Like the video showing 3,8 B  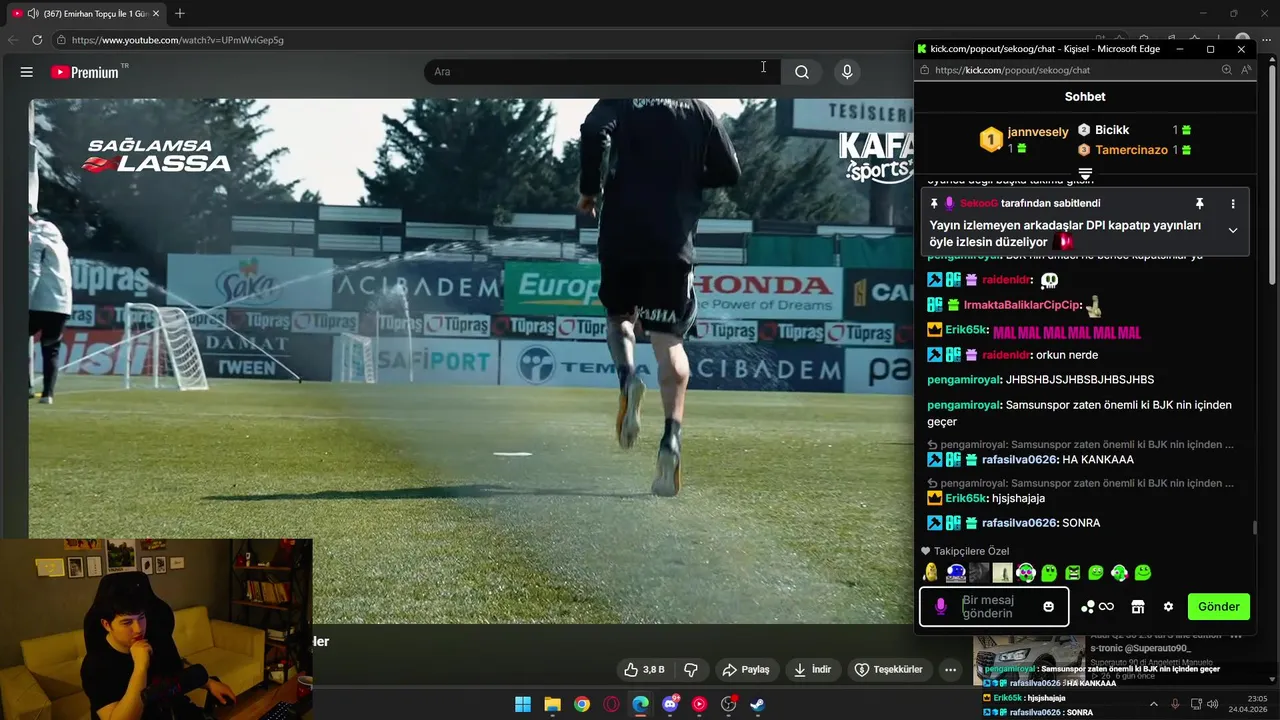click(x=644, y=670)
